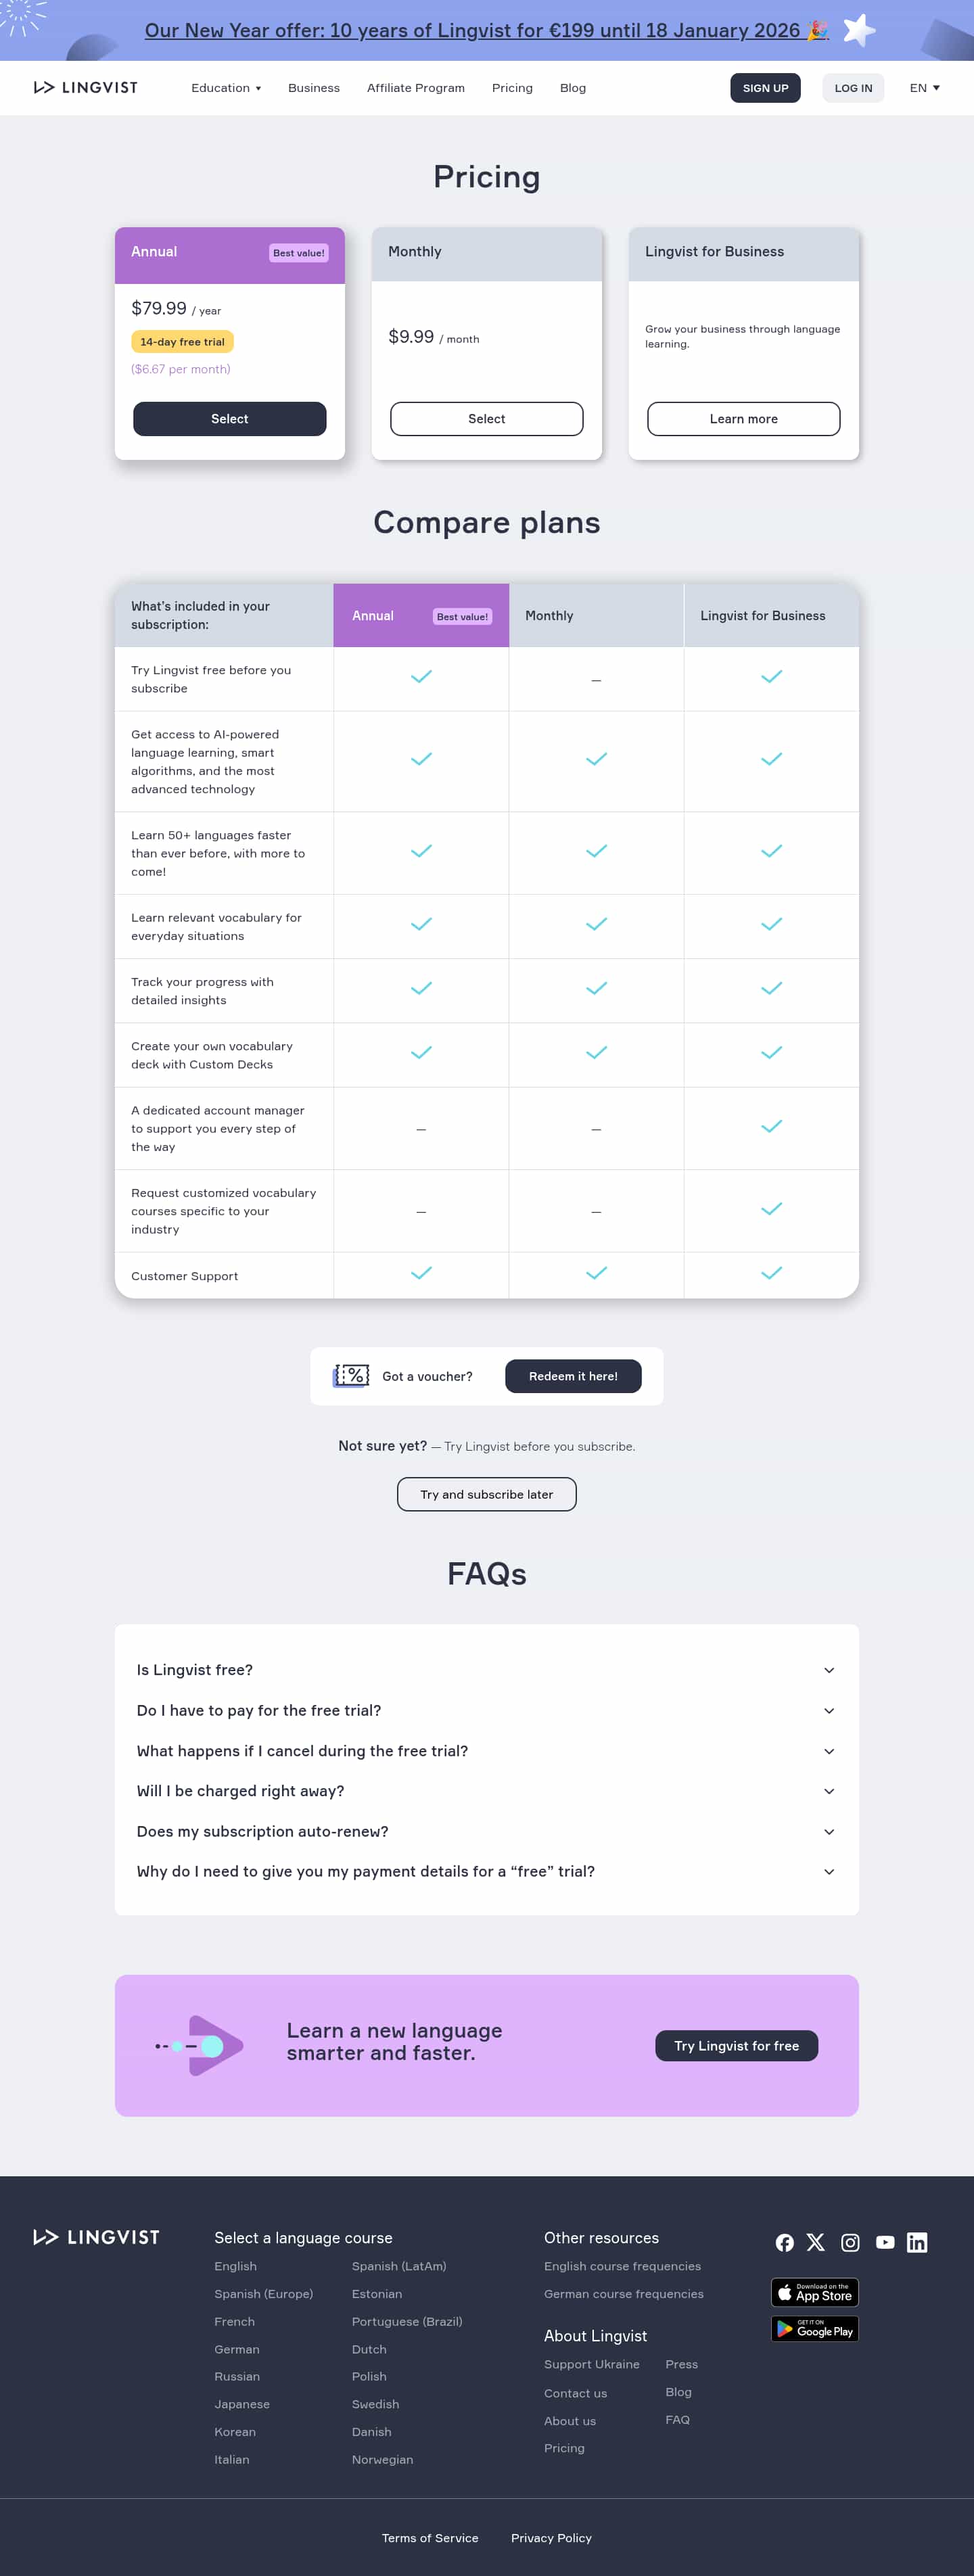Screen dimensions: 974x2576
Task: Open Lingvist Facebook page icon
Action: pos(785,2242)
